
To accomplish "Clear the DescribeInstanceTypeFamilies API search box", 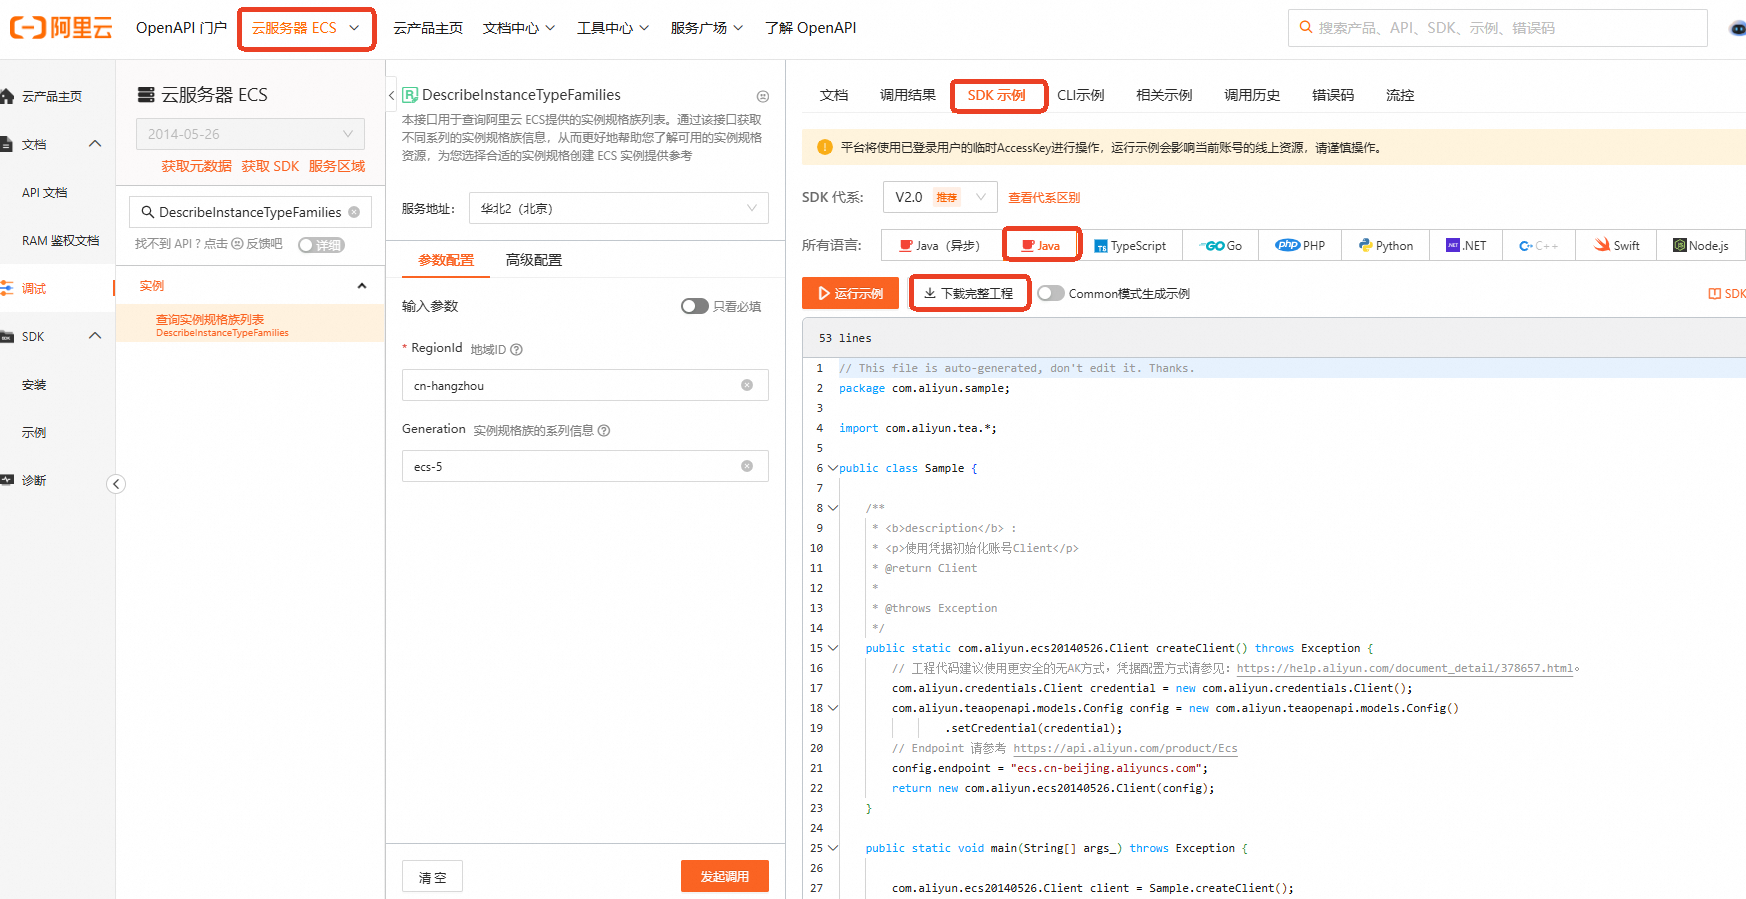I will (x=354, y=212).
